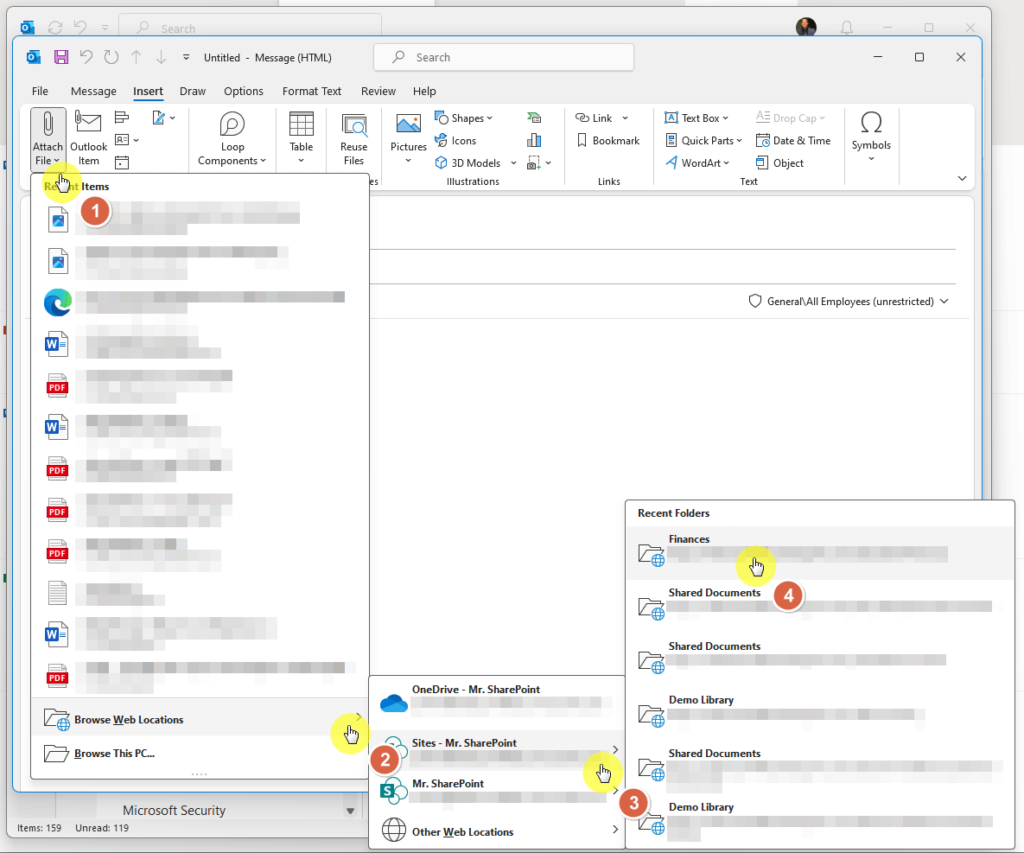1024x853 pixels.
Task: Click the Redo icon in message window
Action: (111, 57)
